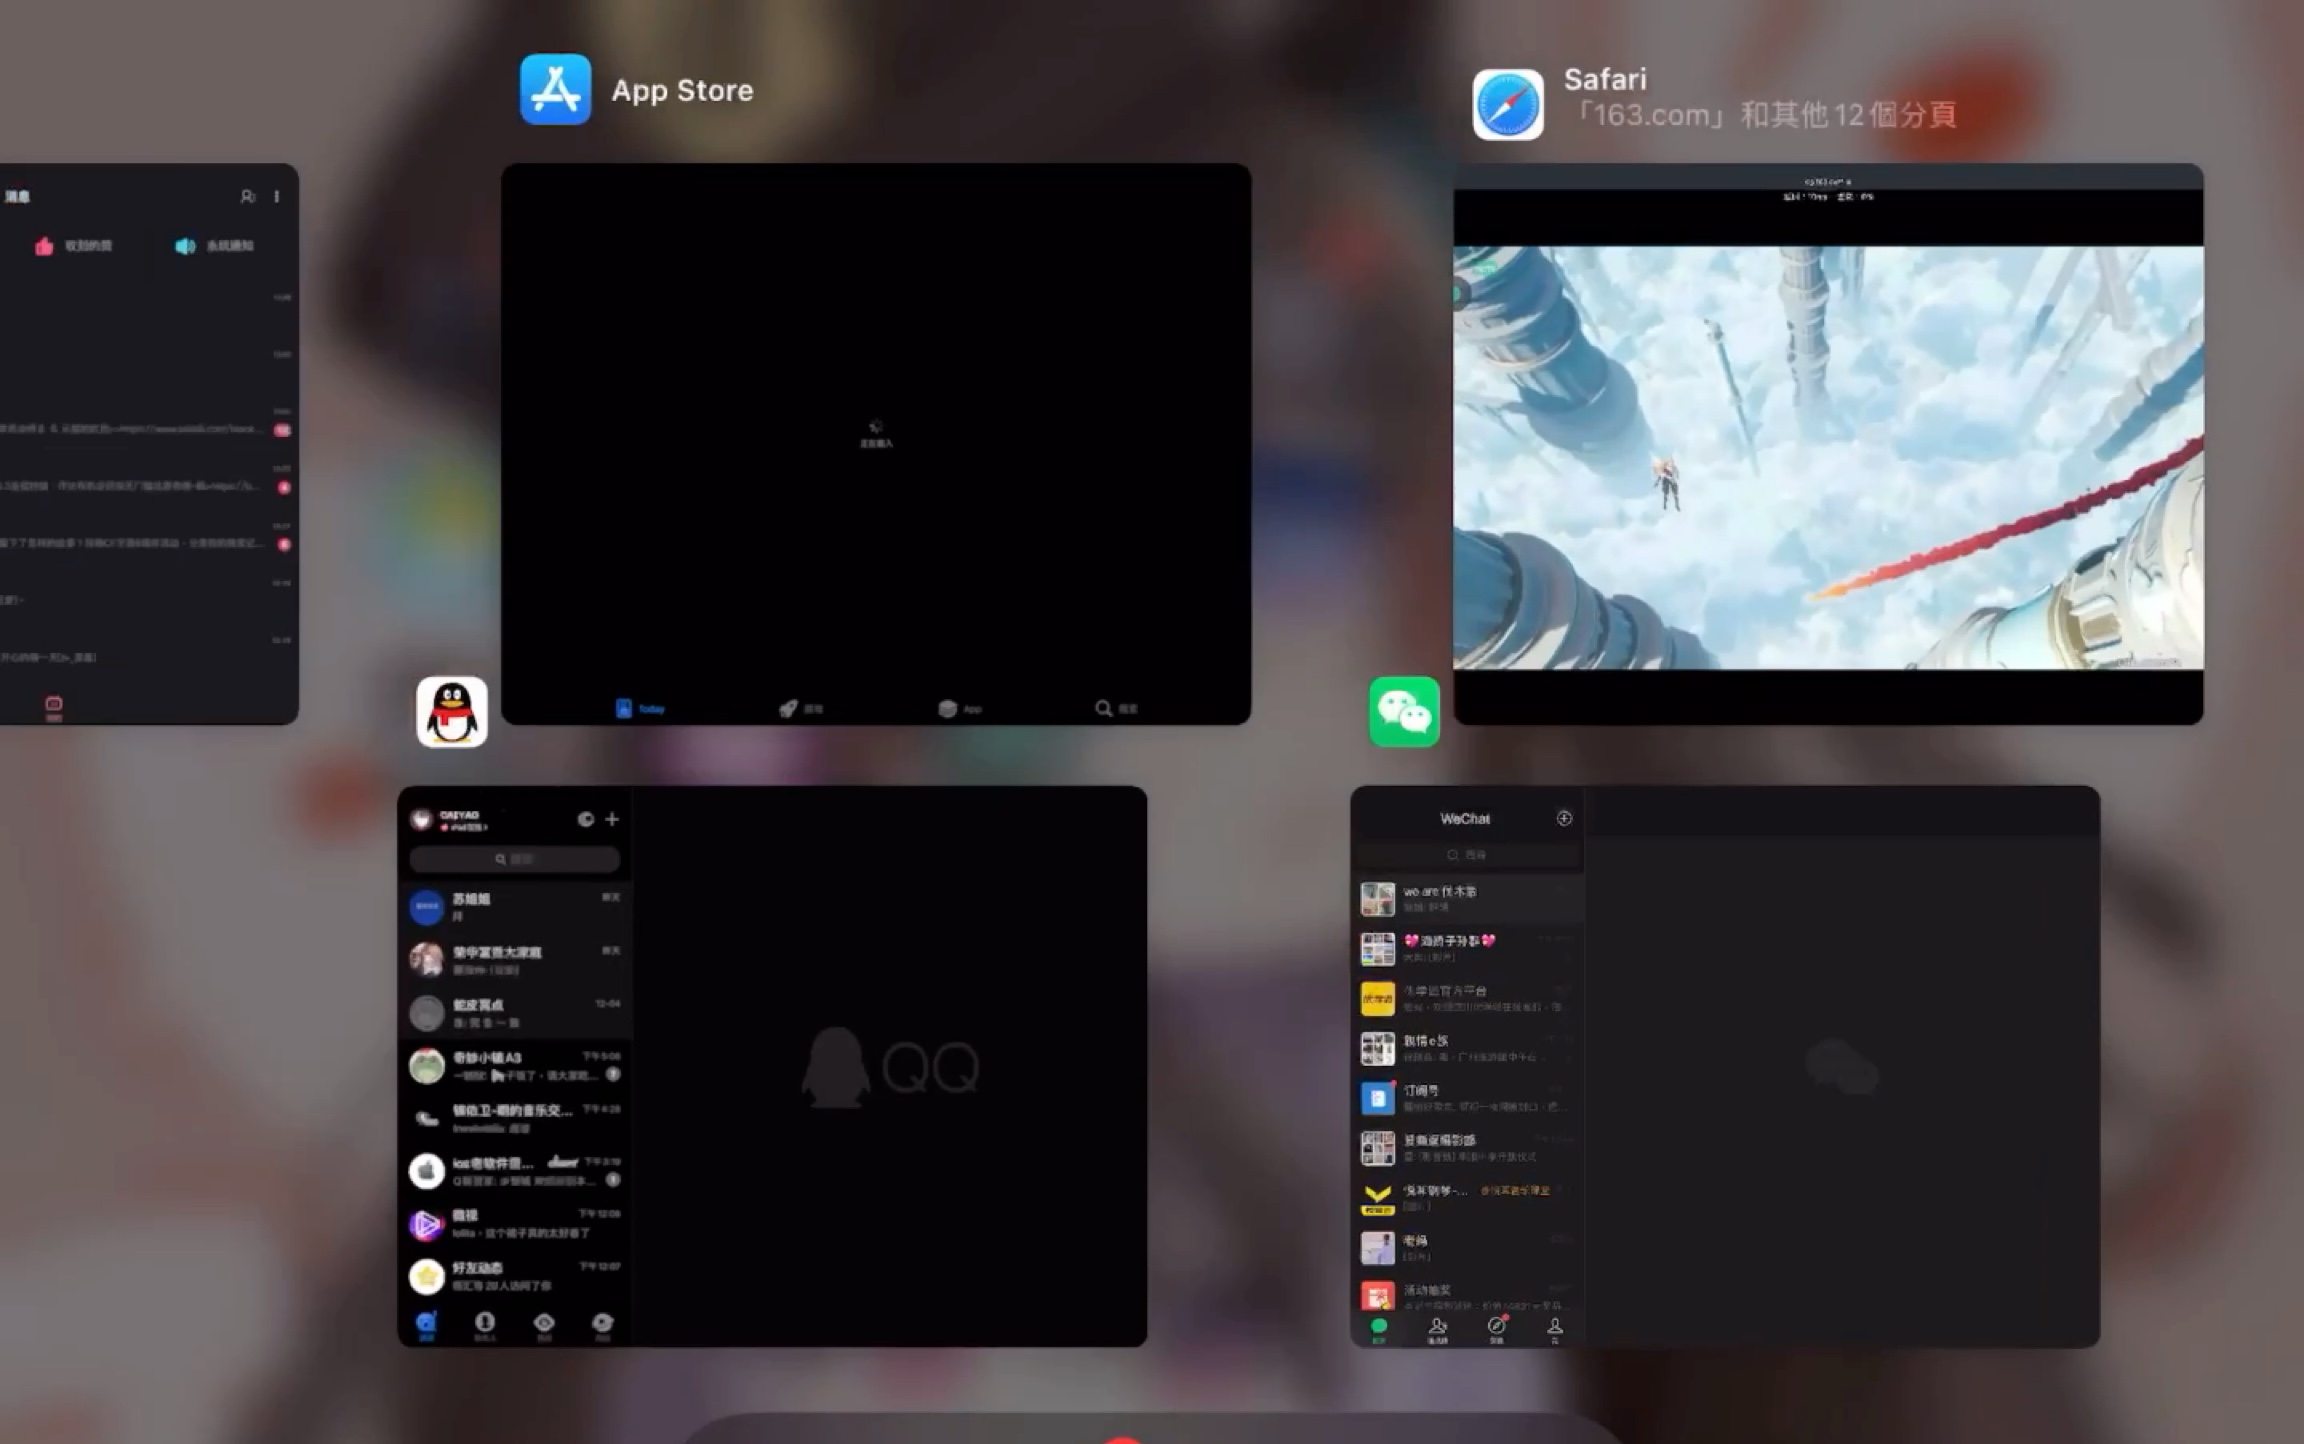Select the App Store App tab
The height and width of the screenshot is (1444, 2304).
(x=960, y=708)
